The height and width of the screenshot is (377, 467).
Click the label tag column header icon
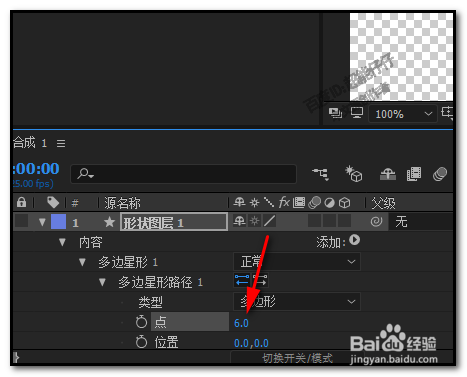click(x=53, y=202)
